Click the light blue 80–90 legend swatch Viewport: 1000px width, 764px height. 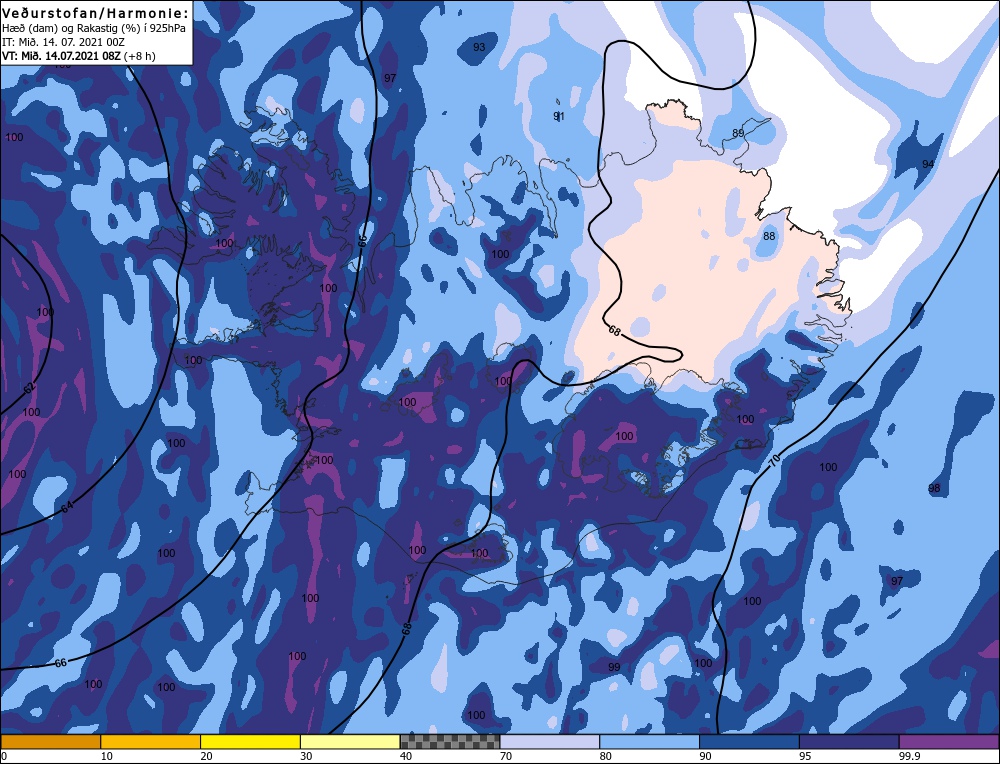click(649, 742)
